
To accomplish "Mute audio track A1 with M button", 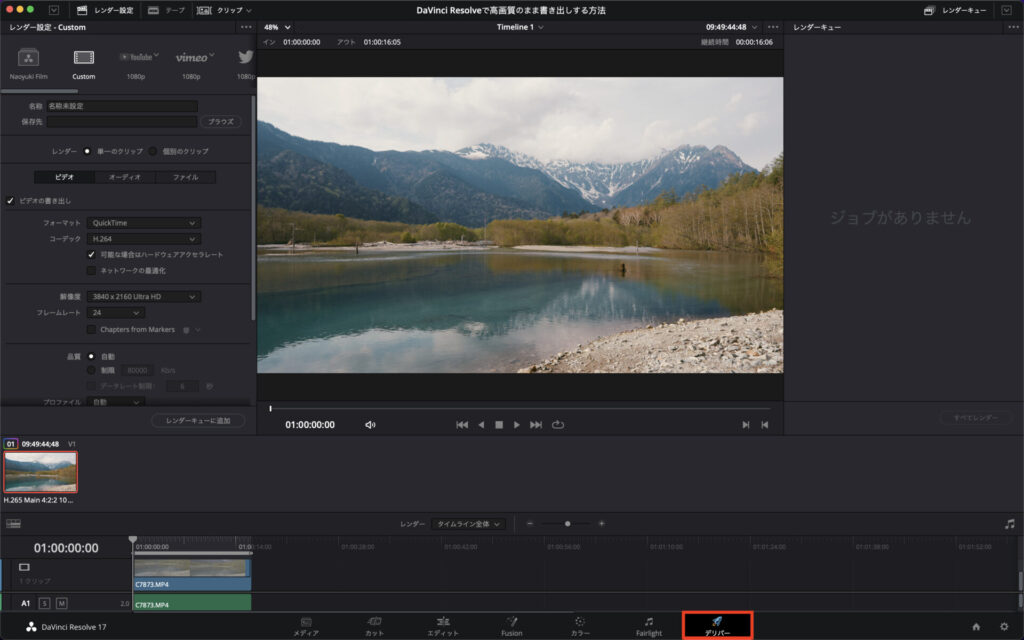I will pos(61,603).
